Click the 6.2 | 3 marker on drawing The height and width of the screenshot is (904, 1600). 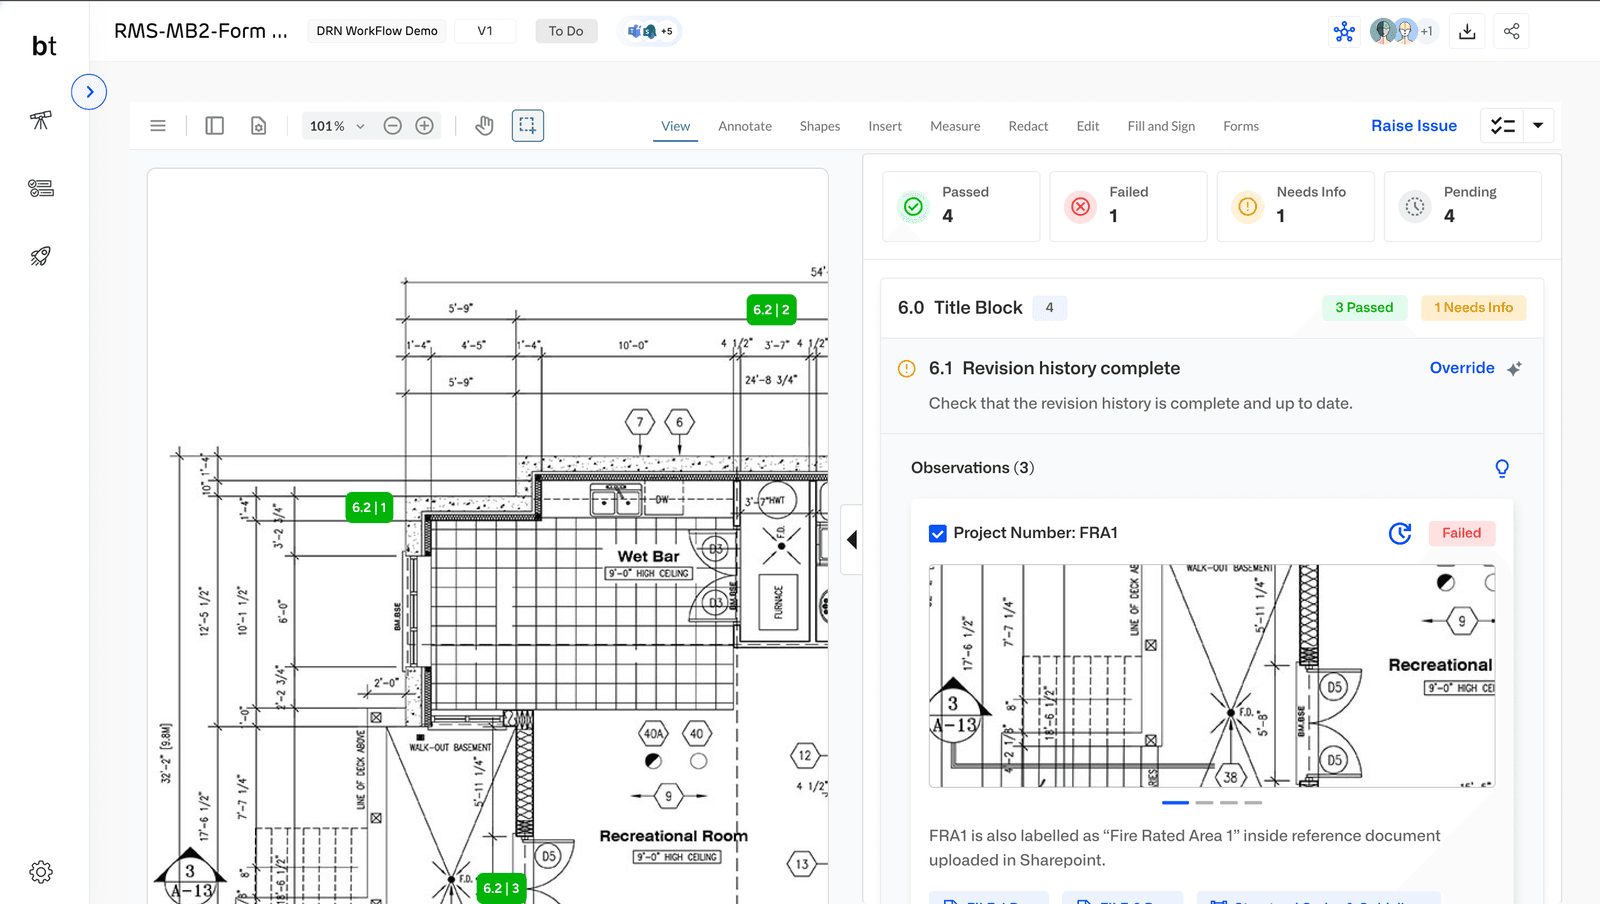501,888
